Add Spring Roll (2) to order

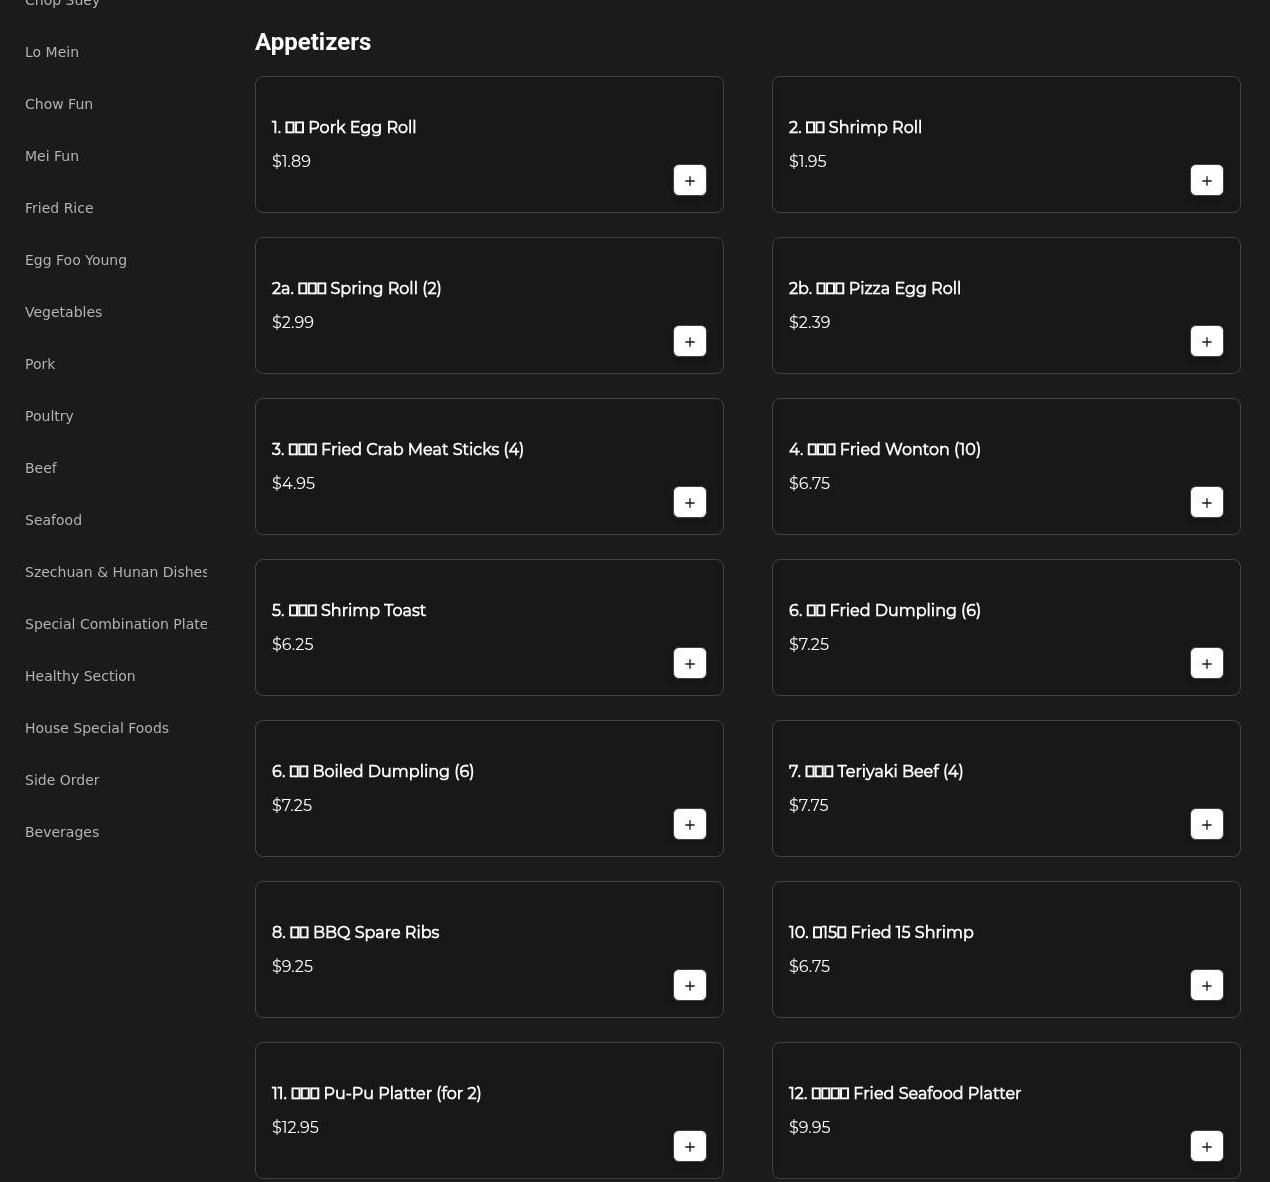coord(690,341)
